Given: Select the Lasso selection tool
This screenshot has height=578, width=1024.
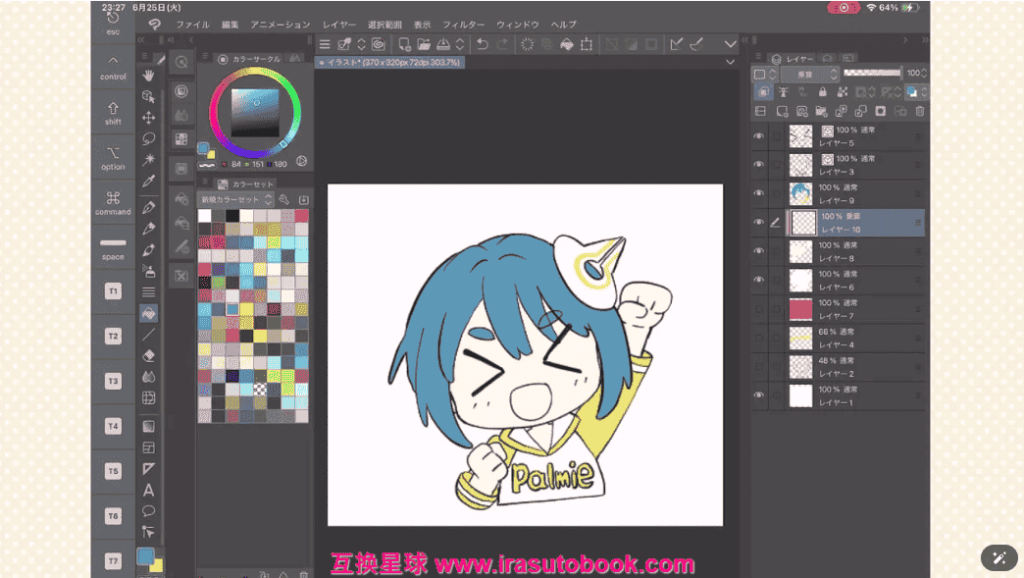Looking at the screenshot, I should (148, 138).
